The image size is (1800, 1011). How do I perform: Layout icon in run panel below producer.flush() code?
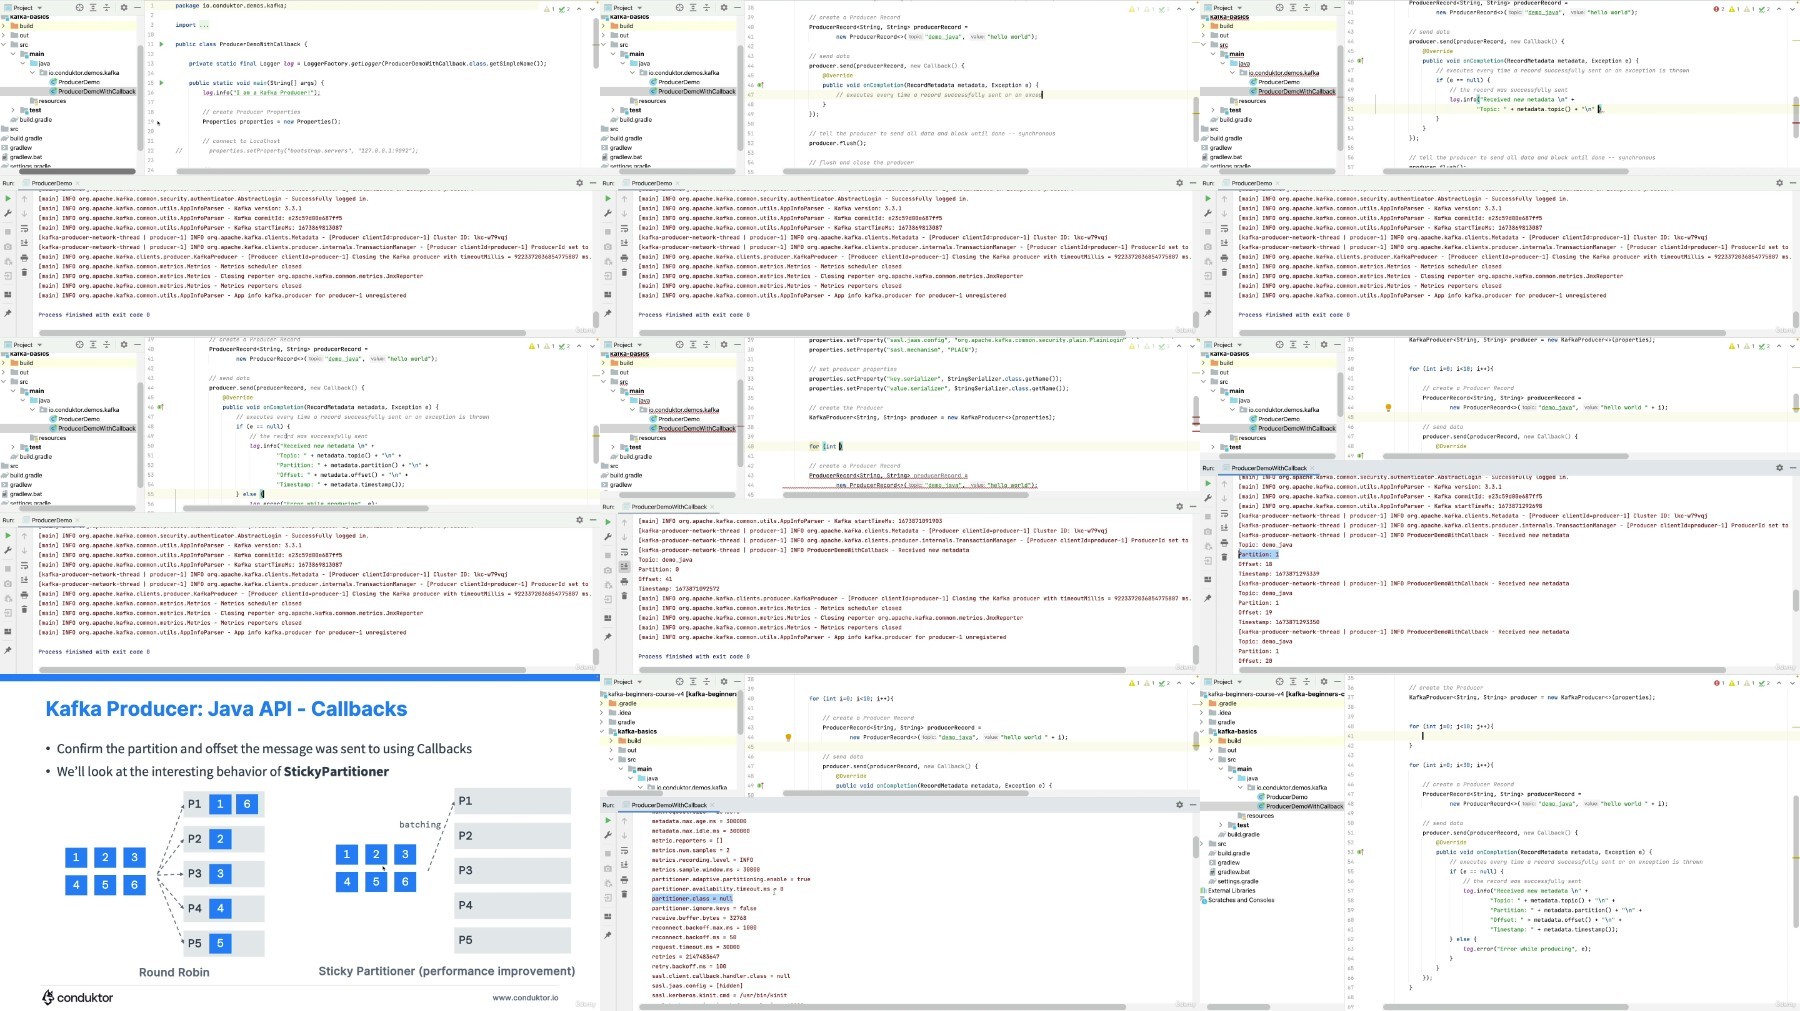[x=608, y=294]
